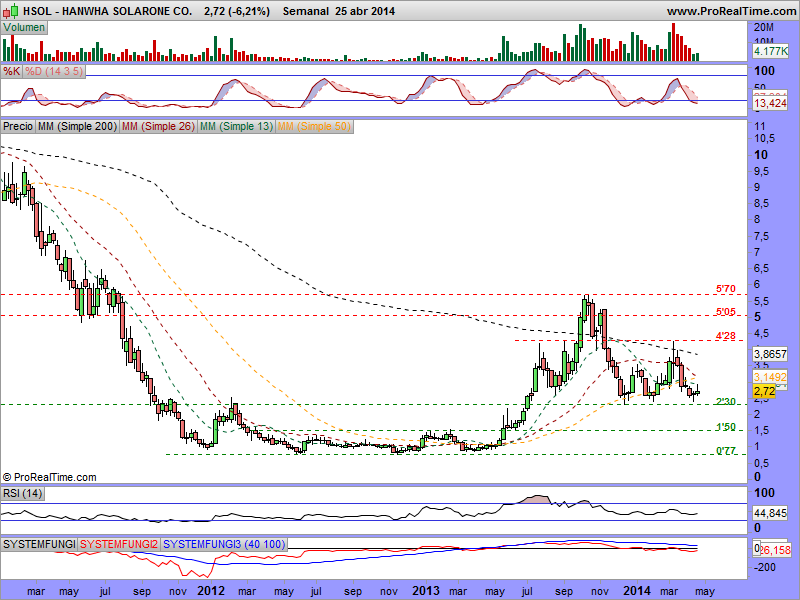Click the 13,424 stochastic value tag

click(770, 104)
